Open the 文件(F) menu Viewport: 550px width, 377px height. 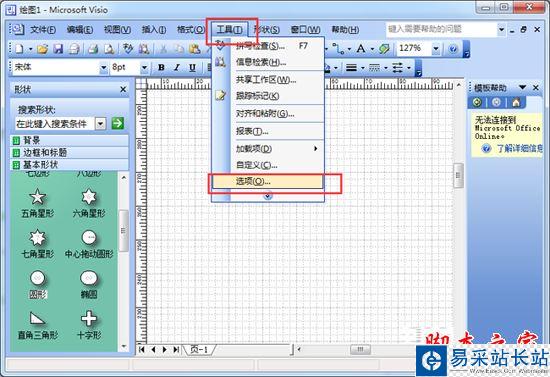[43, 29]
